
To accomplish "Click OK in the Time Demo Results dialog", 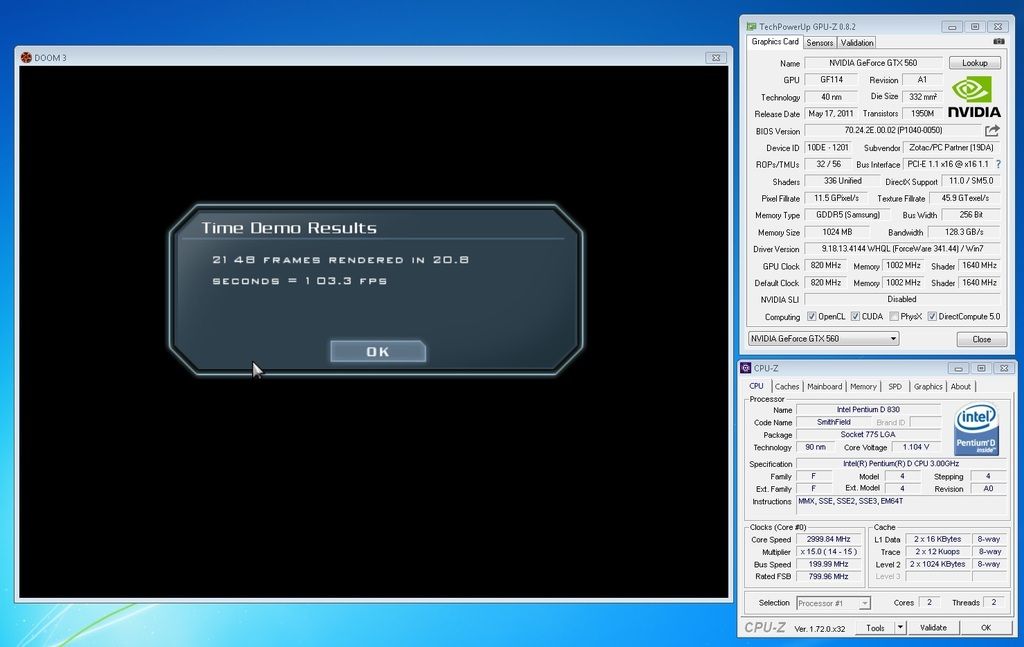I will pos(378,351).
